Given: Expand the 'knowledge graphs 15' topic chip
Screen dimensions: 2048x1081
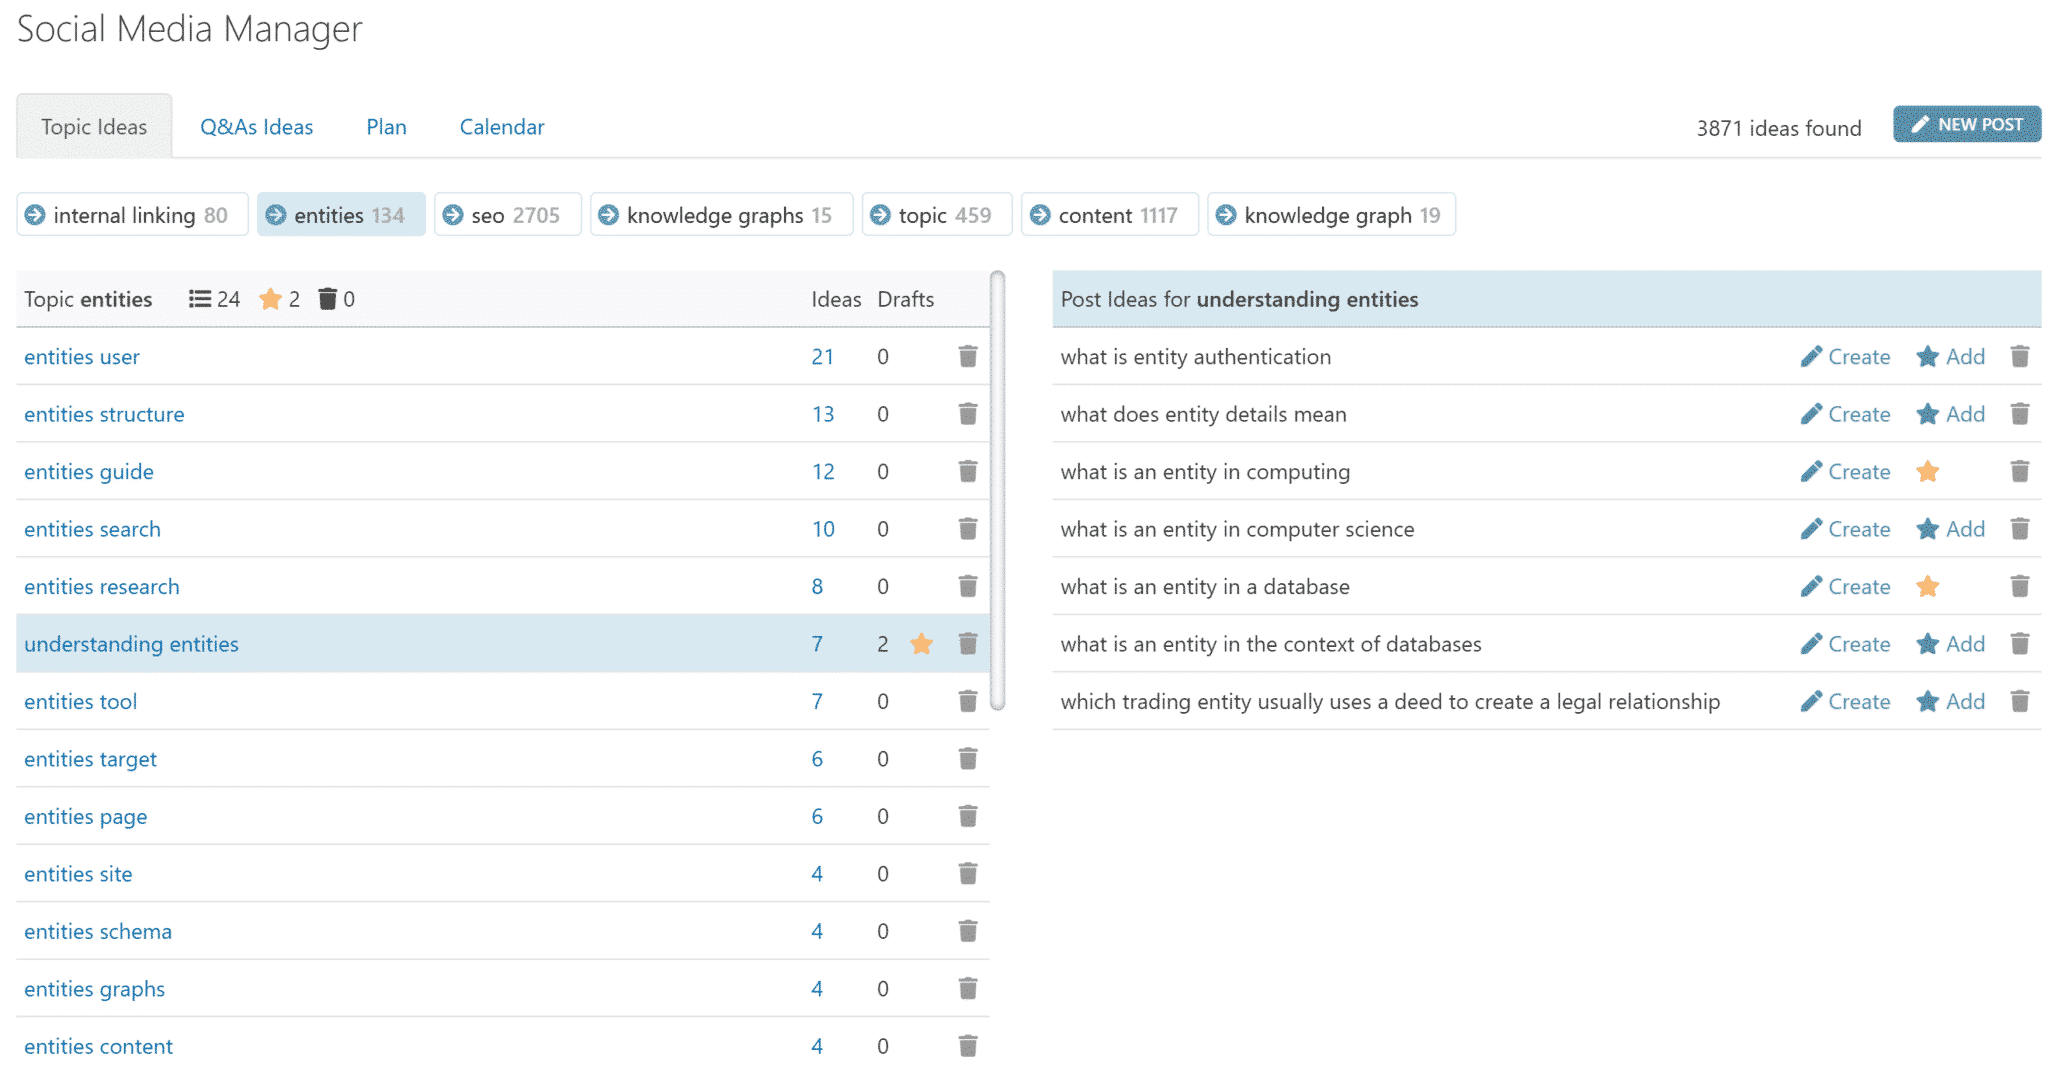Looking at the screenshot, I should 721,215.
